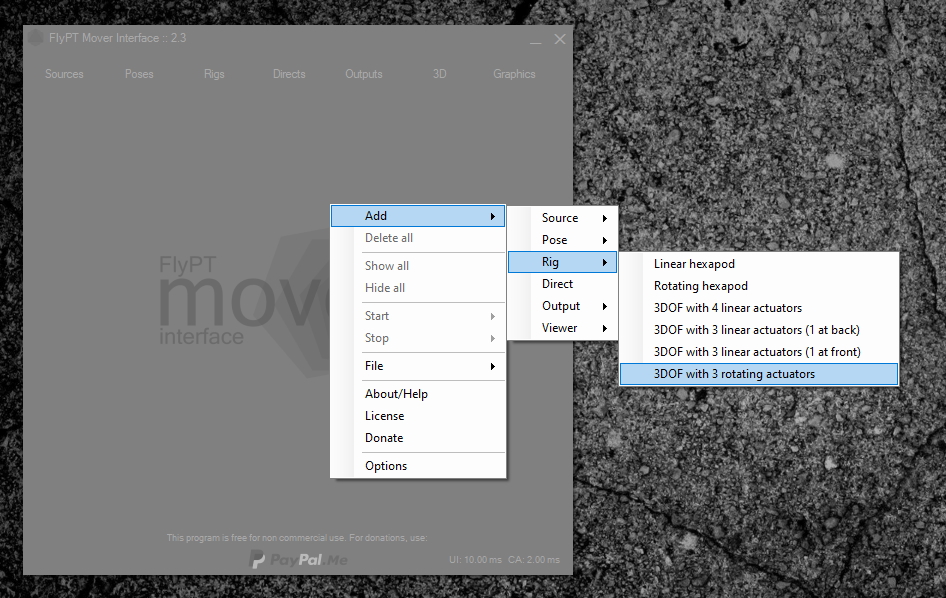Add a Direct module
Viewport: 946px width, 598px height.
(562, 284)
